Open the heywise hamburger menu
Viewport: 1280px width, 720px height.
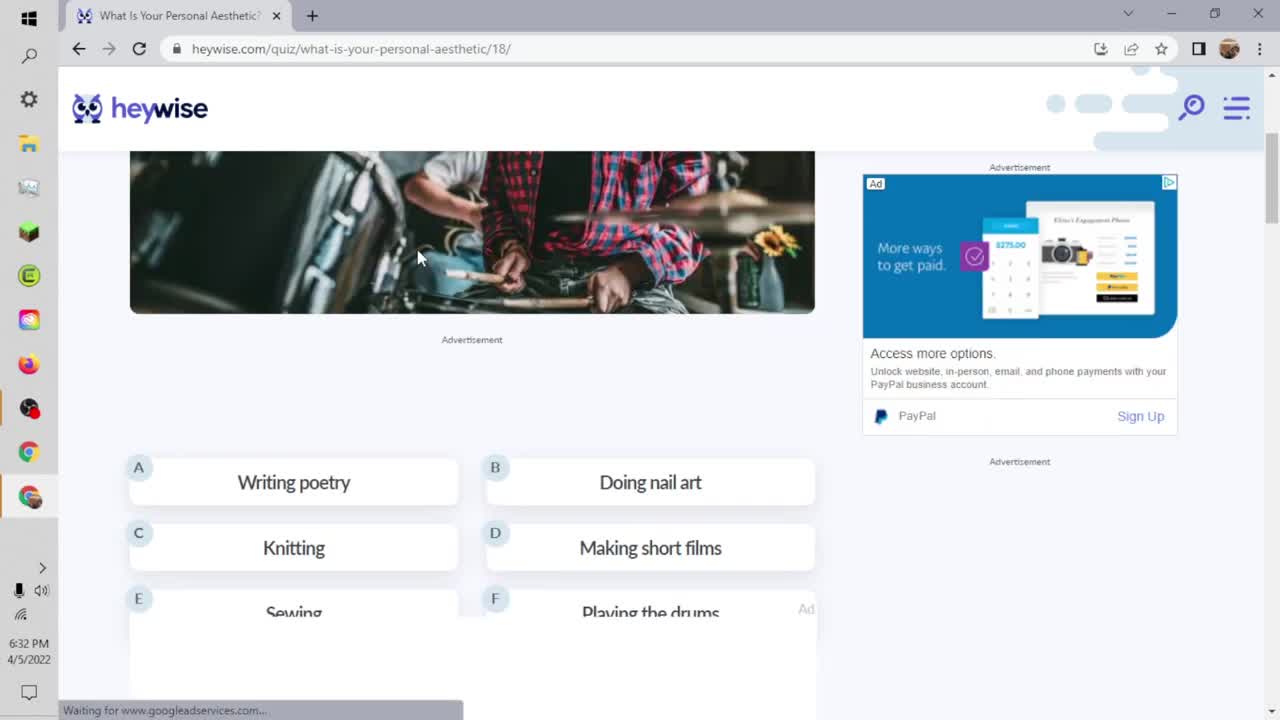(1237, 108)
